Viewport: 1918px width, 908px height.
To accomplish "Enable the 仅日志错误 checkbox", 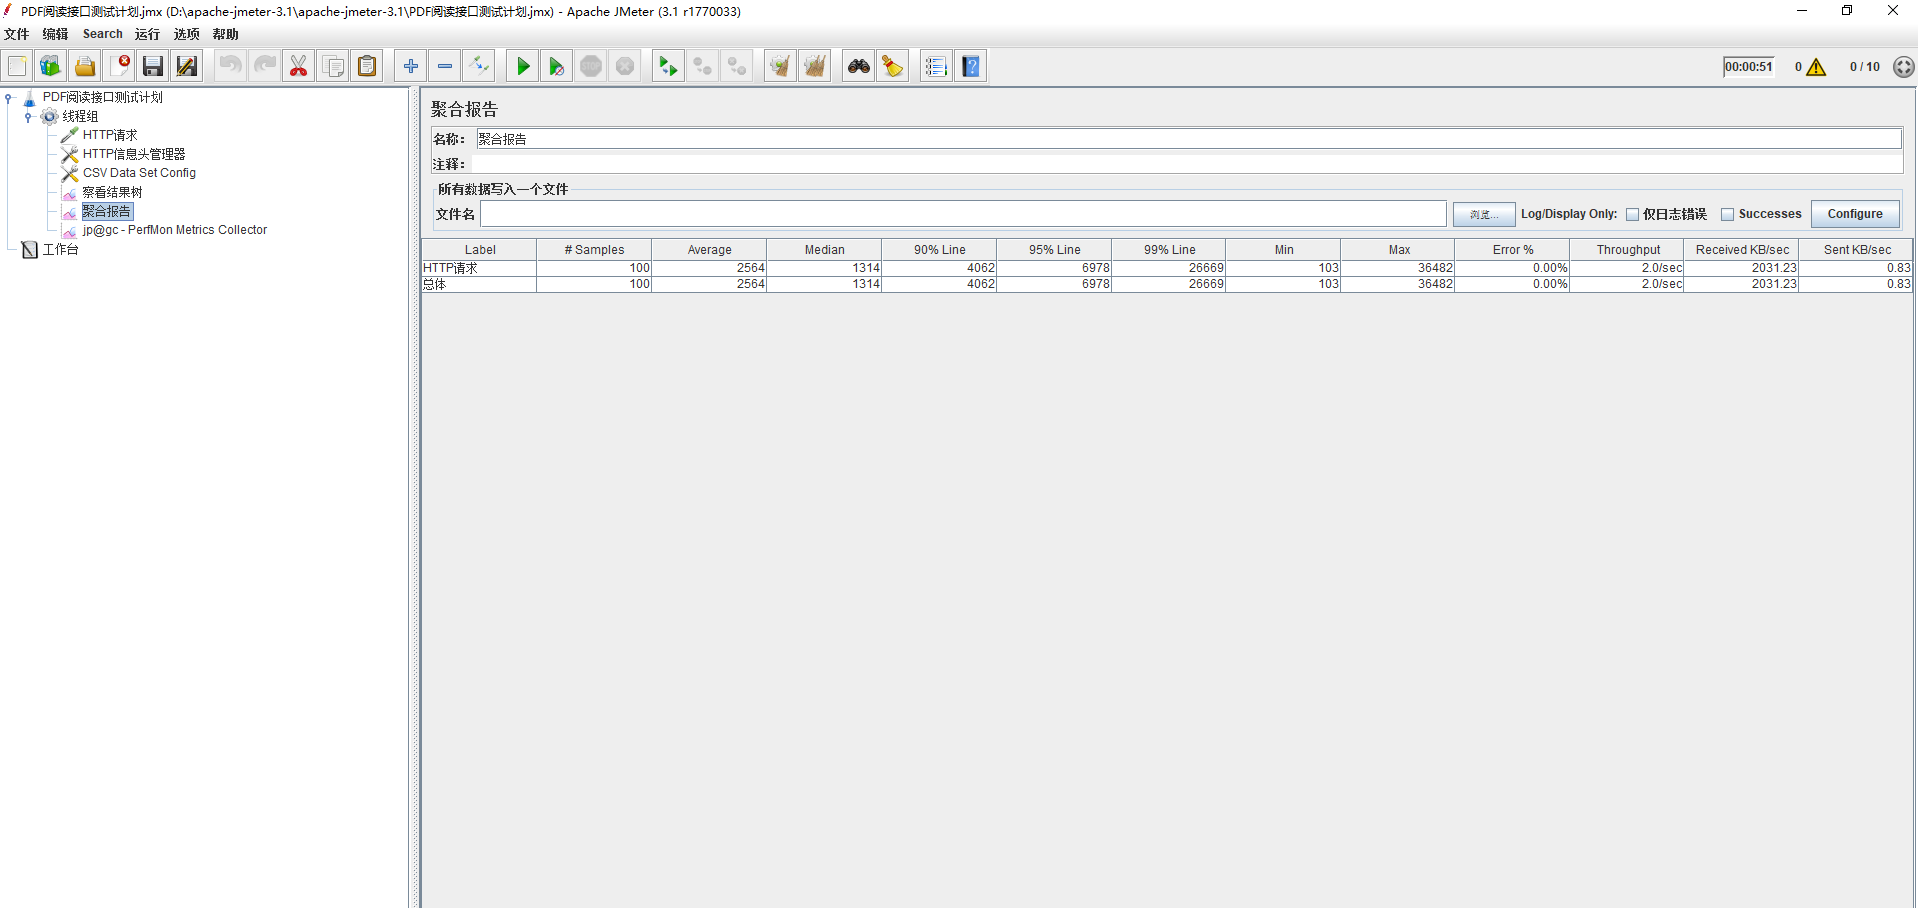I will pos(1632,214).
